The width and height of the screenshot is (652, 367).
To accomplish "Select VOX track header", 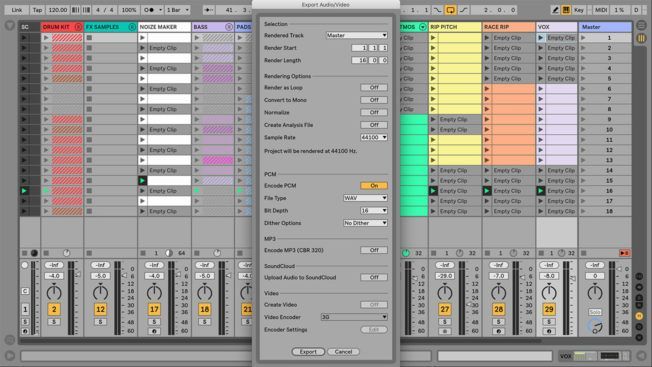I will pyautogui.click(x=557, y=27).
